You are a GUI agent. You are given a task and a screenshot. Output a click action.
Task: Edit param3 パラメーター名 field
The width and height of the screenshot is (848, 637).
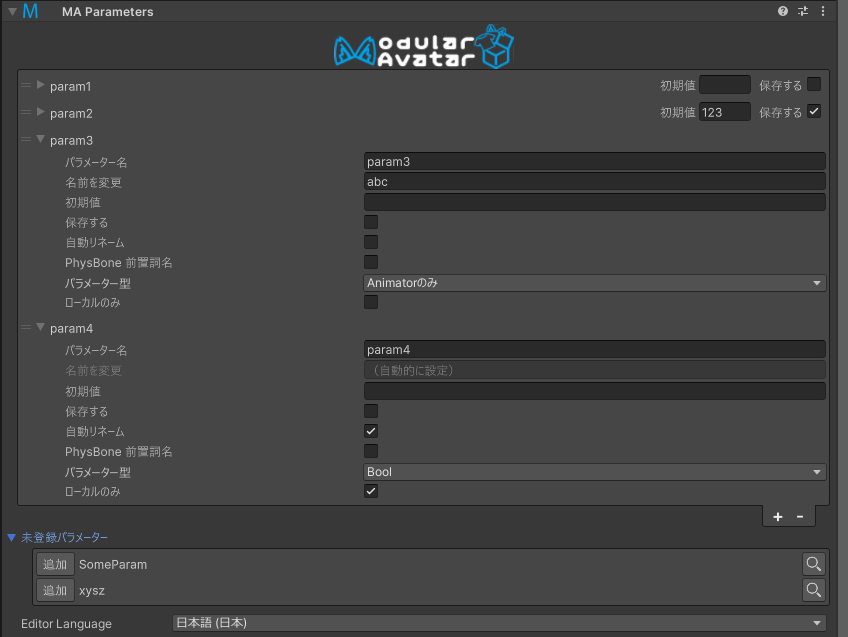(594, 161)
